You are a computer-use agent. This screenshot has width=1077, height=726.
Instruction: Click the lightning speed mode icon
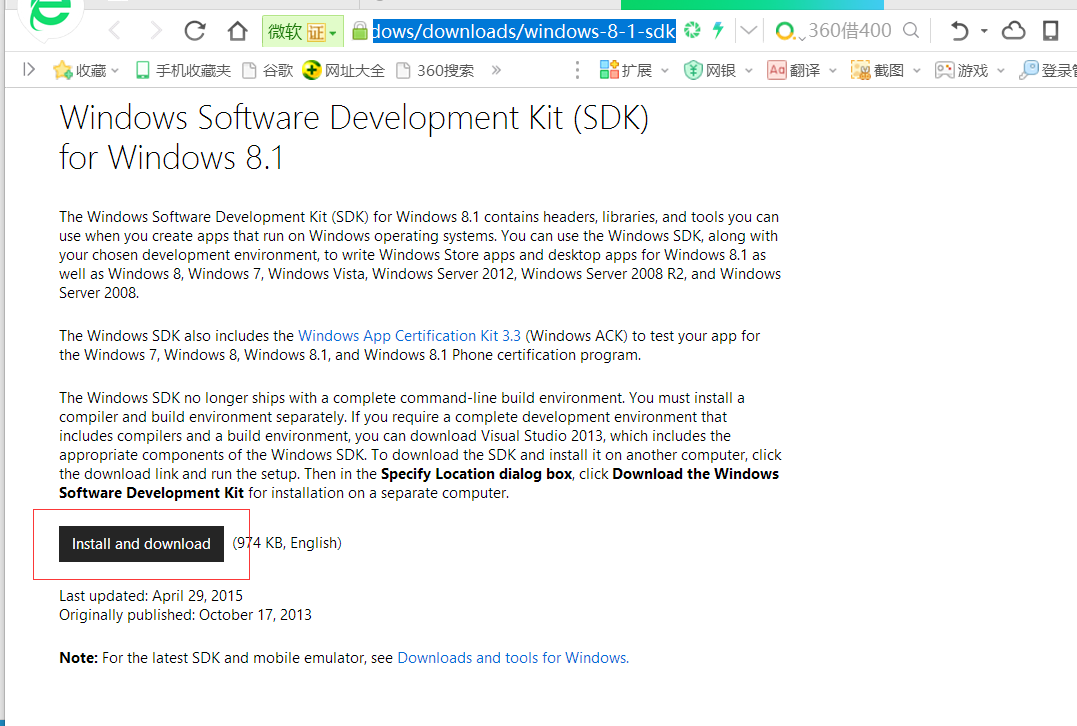tap(718, 30)
